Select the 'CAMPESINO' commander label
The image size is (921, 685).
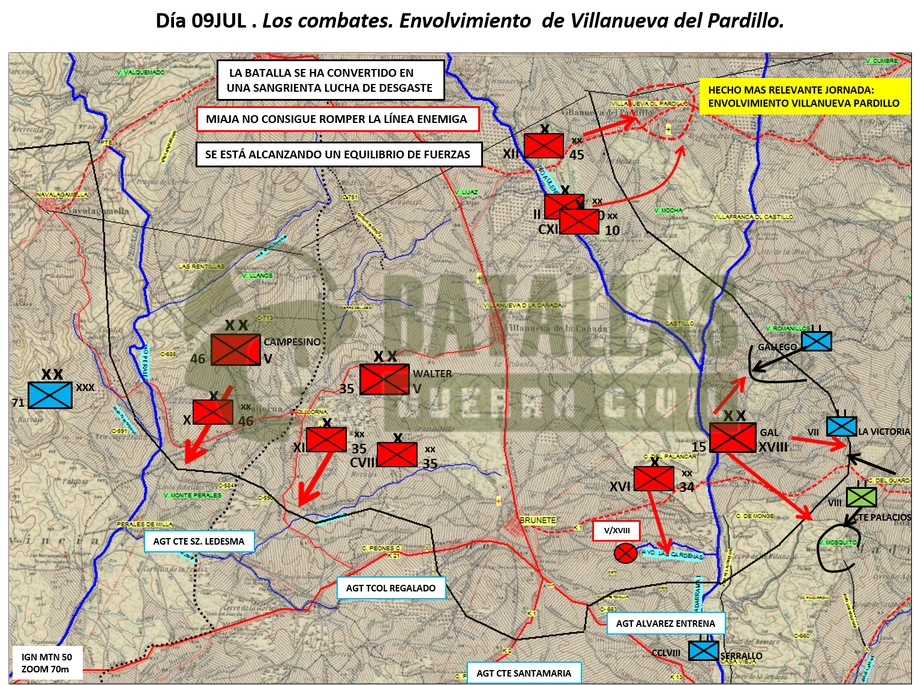coord(292,342)
